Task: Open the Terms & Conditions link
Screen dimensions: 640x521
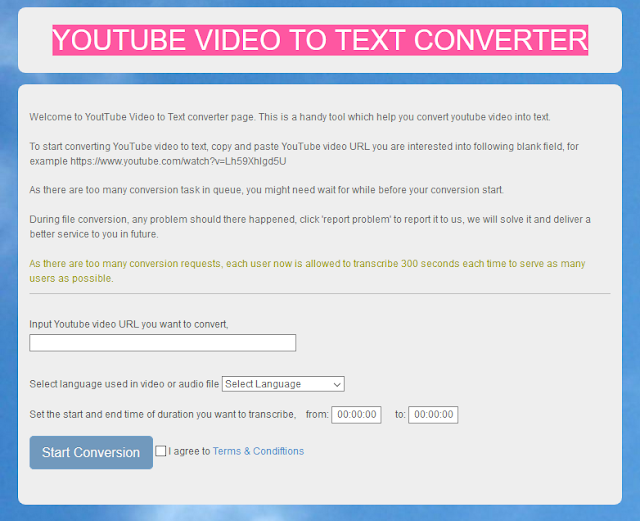Action: (258, 451)
